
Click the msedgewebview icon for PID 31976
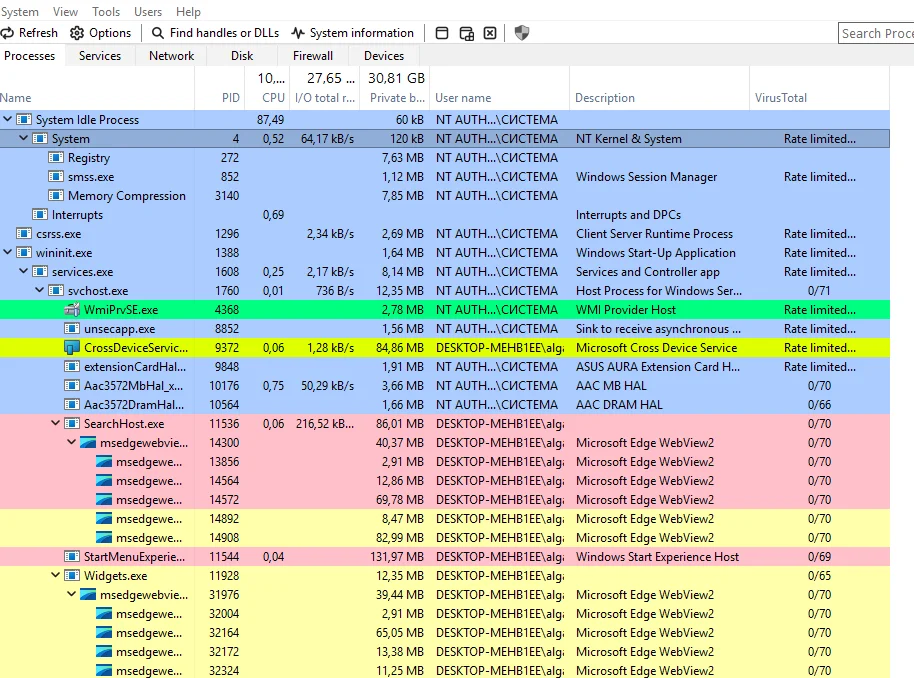(x=88, y=595)
